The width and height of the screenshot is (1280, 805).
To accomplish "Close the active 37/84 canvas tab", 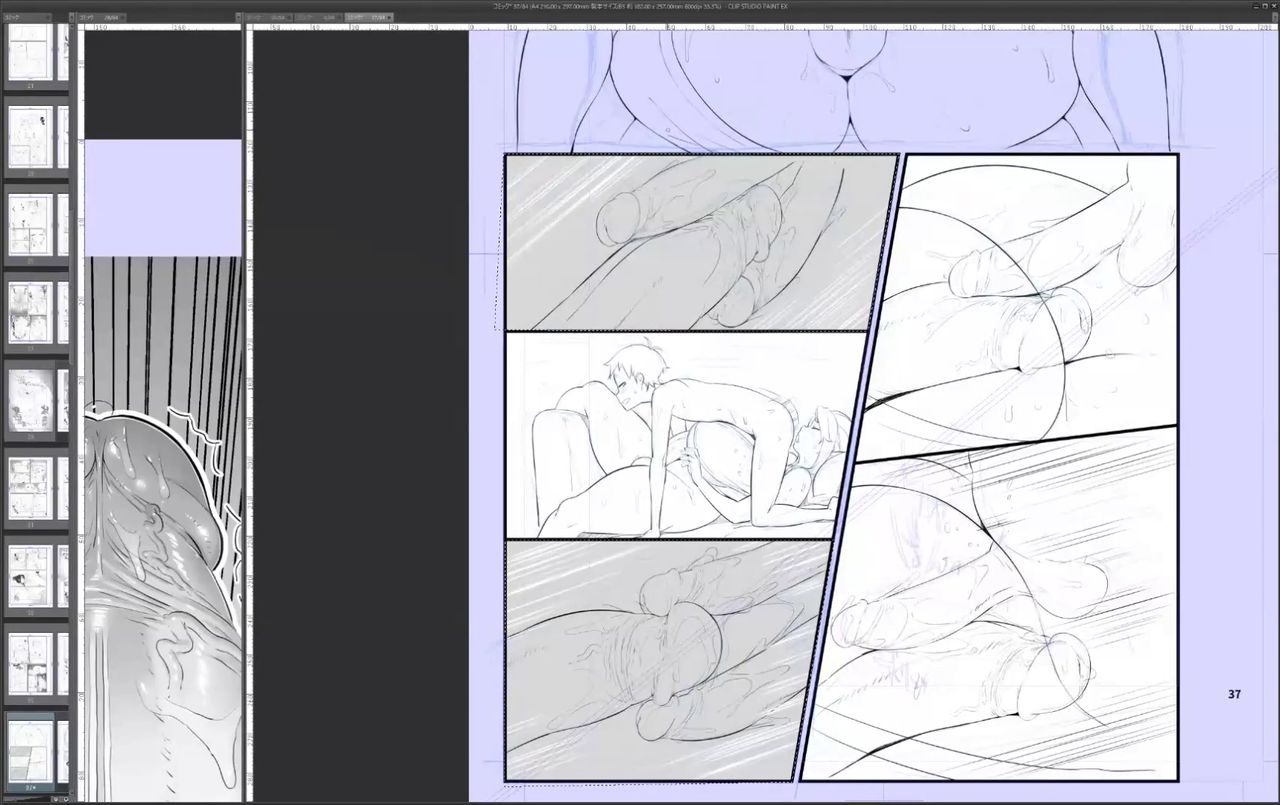I will 389,17.
